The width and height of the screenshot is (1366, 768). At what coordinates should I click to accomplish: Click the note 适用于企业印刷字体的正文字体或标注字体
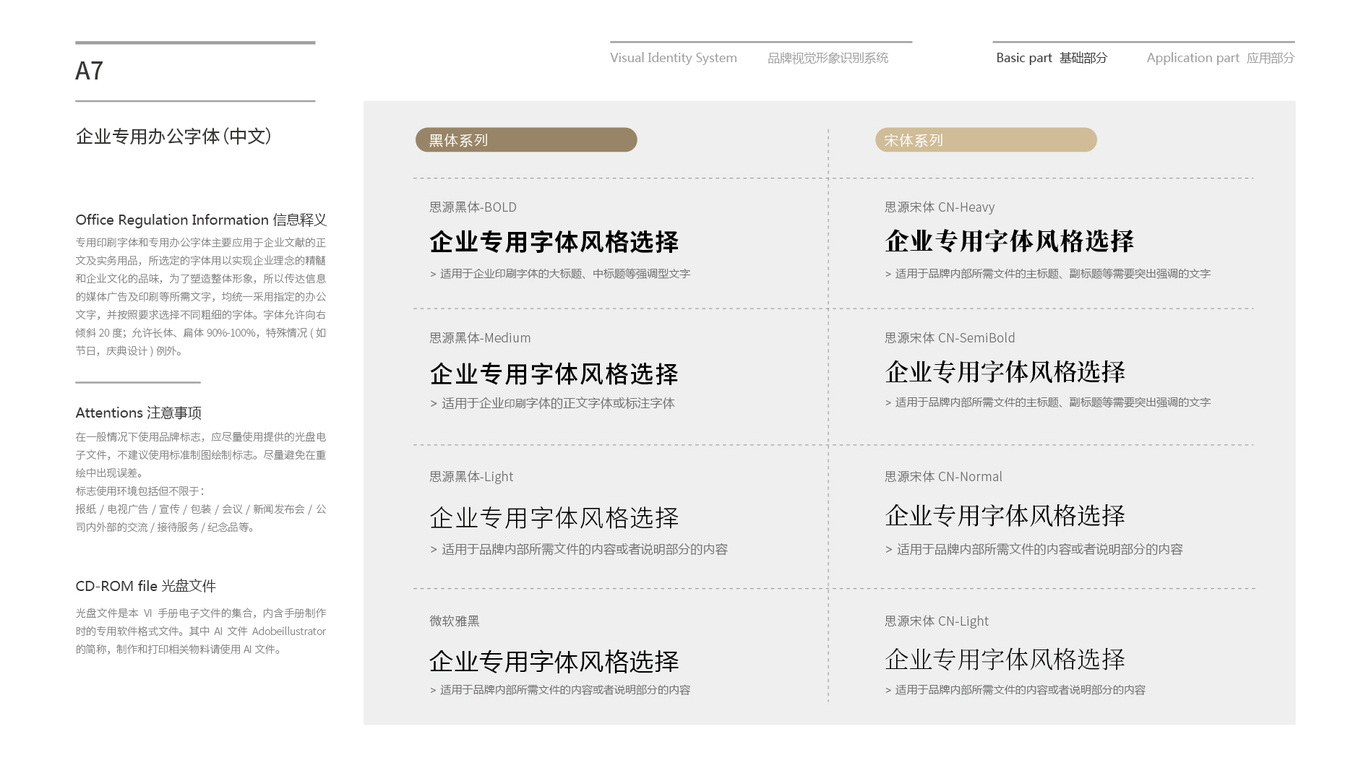click(552, 404)
